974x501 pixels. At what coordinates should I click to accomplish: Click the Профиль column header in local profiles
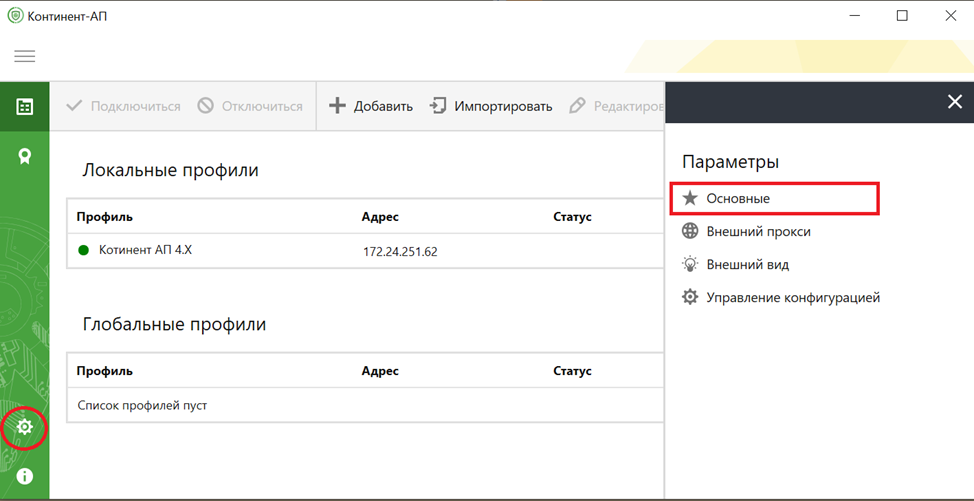(104, 217)
